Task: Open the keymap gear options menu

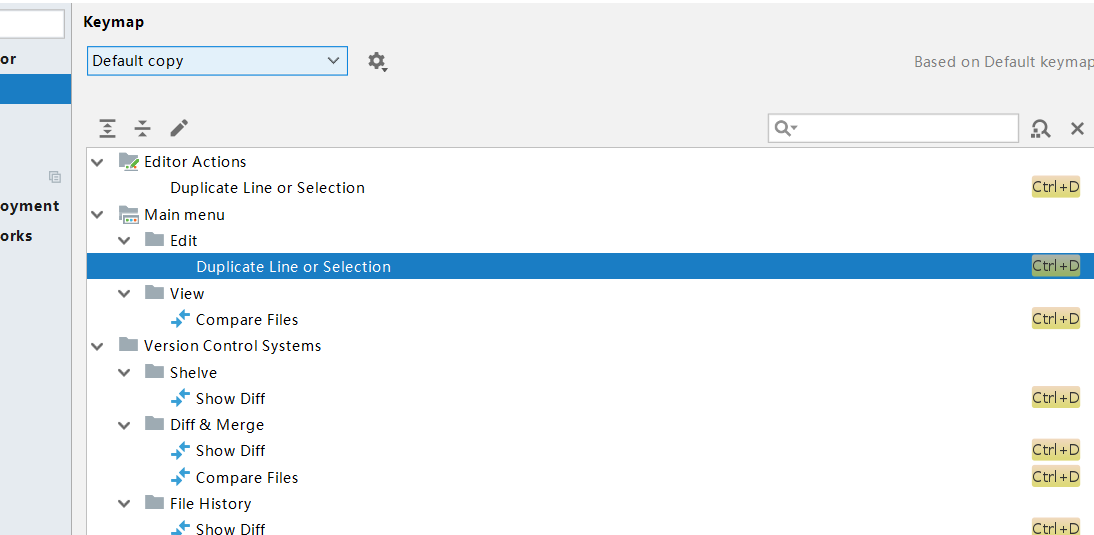Action: tap(377, 62)
